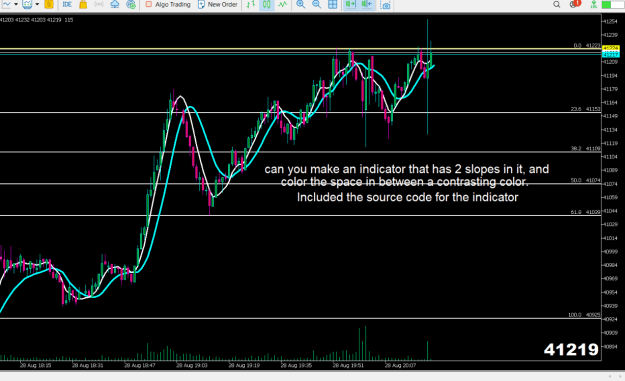Toggle the chart auto scroll button
The width and height of the screenshot is (625, 381).
(350, 4)
